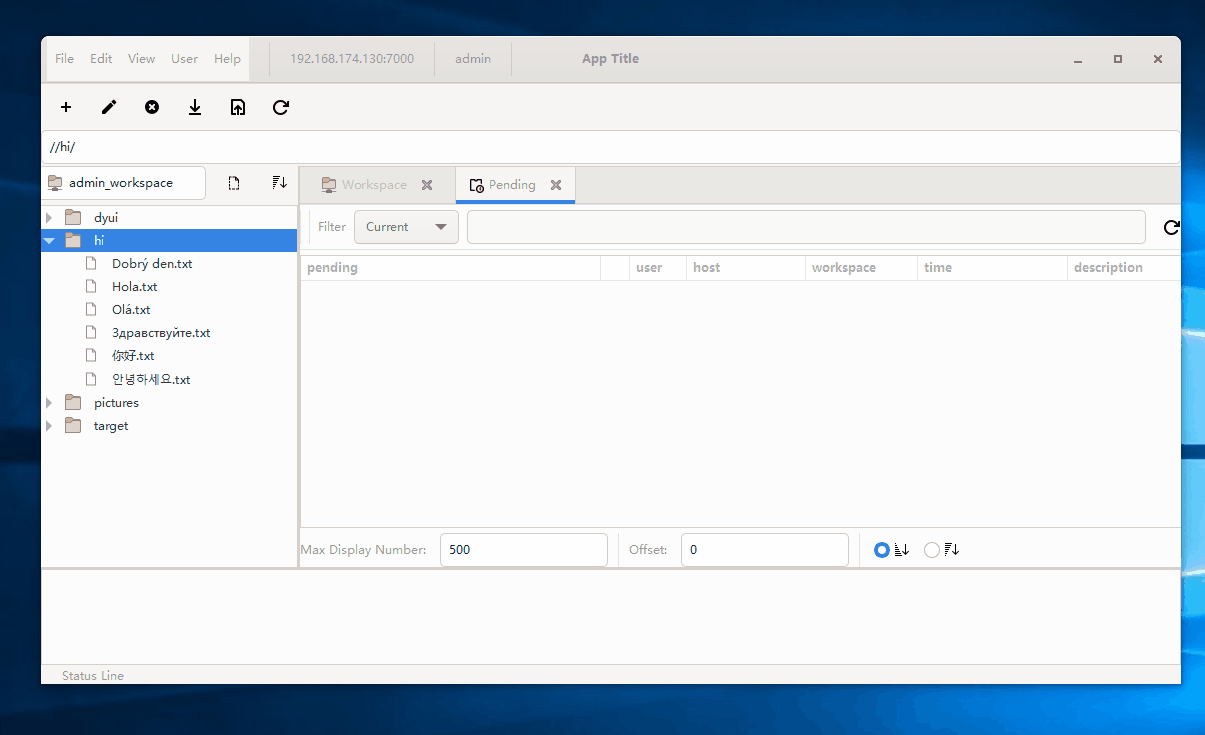
Task: Click the sort icon next to the file panel
Action: click(x=279, y=183)
